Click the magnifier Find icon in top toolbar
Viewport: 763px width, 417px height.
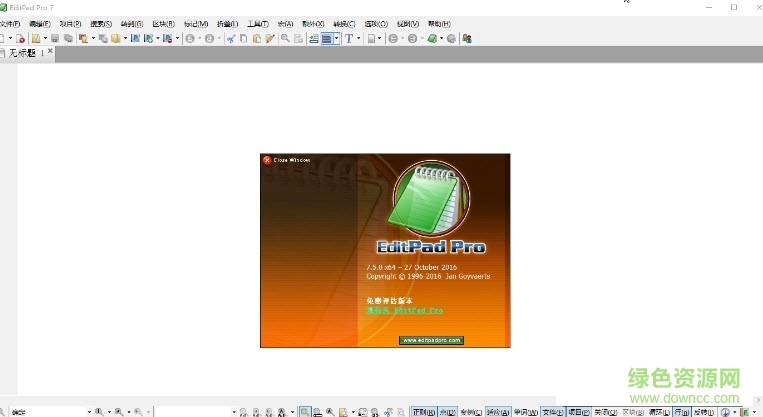pos(285,38)
